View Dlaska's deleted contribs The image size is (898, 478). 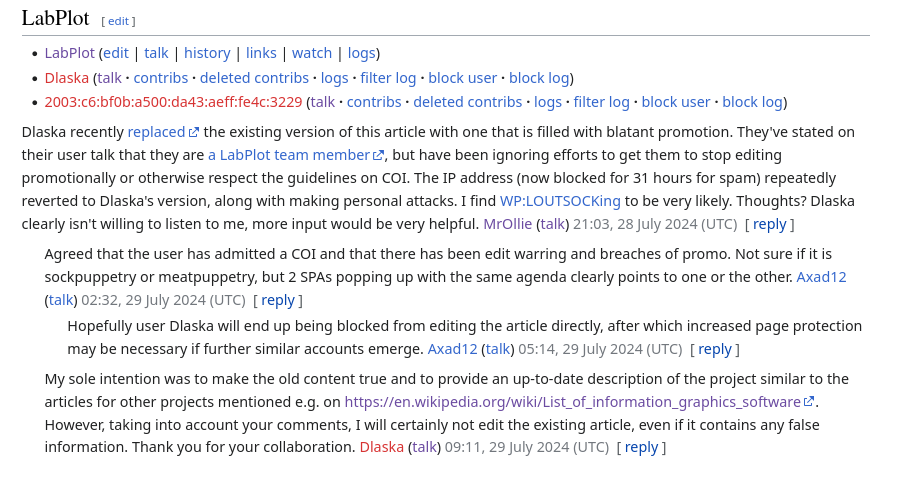(x=254, y=77)
